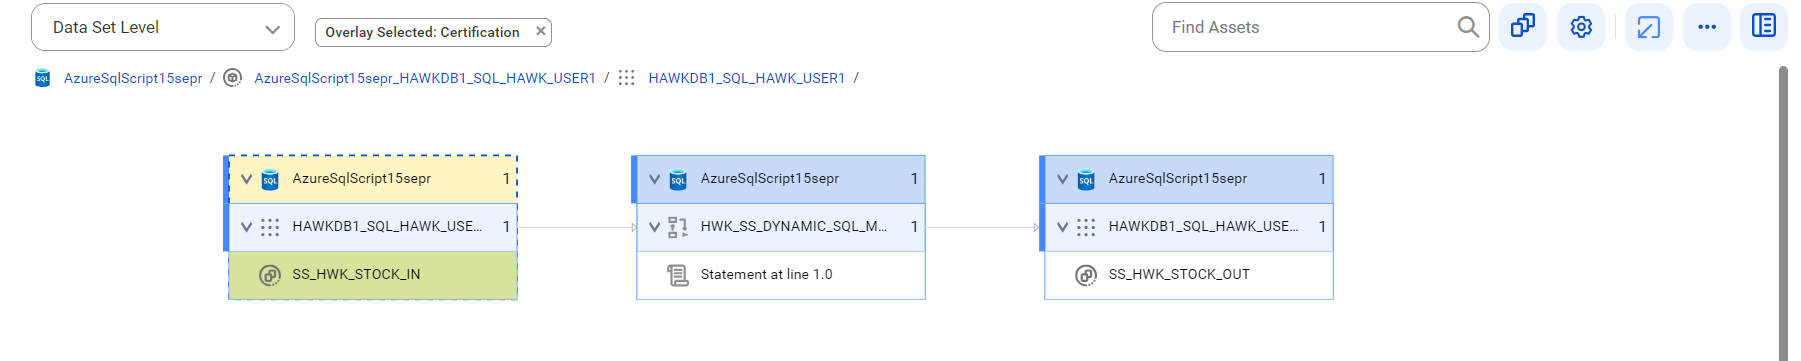
Task: Collapse the HWK_SS_DYNAMIC_SQL_M row
Action: 655,227
